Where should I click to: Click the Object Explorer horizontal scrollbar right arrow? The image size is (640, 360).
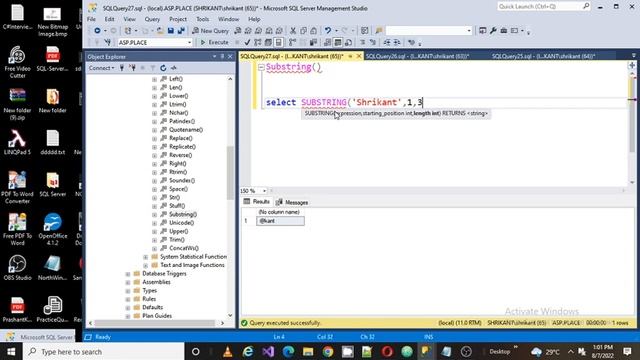222,323
